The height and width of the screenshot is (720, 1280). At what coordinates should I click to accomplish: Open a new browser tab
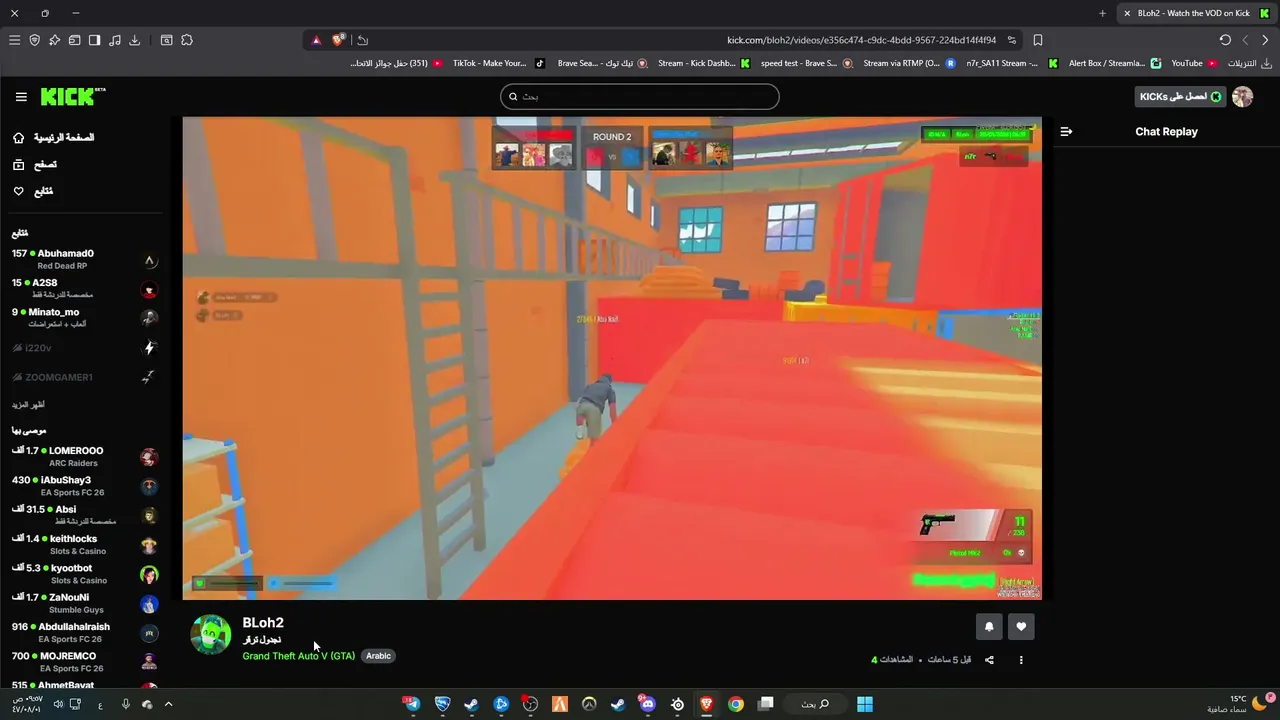[1102, 13]
